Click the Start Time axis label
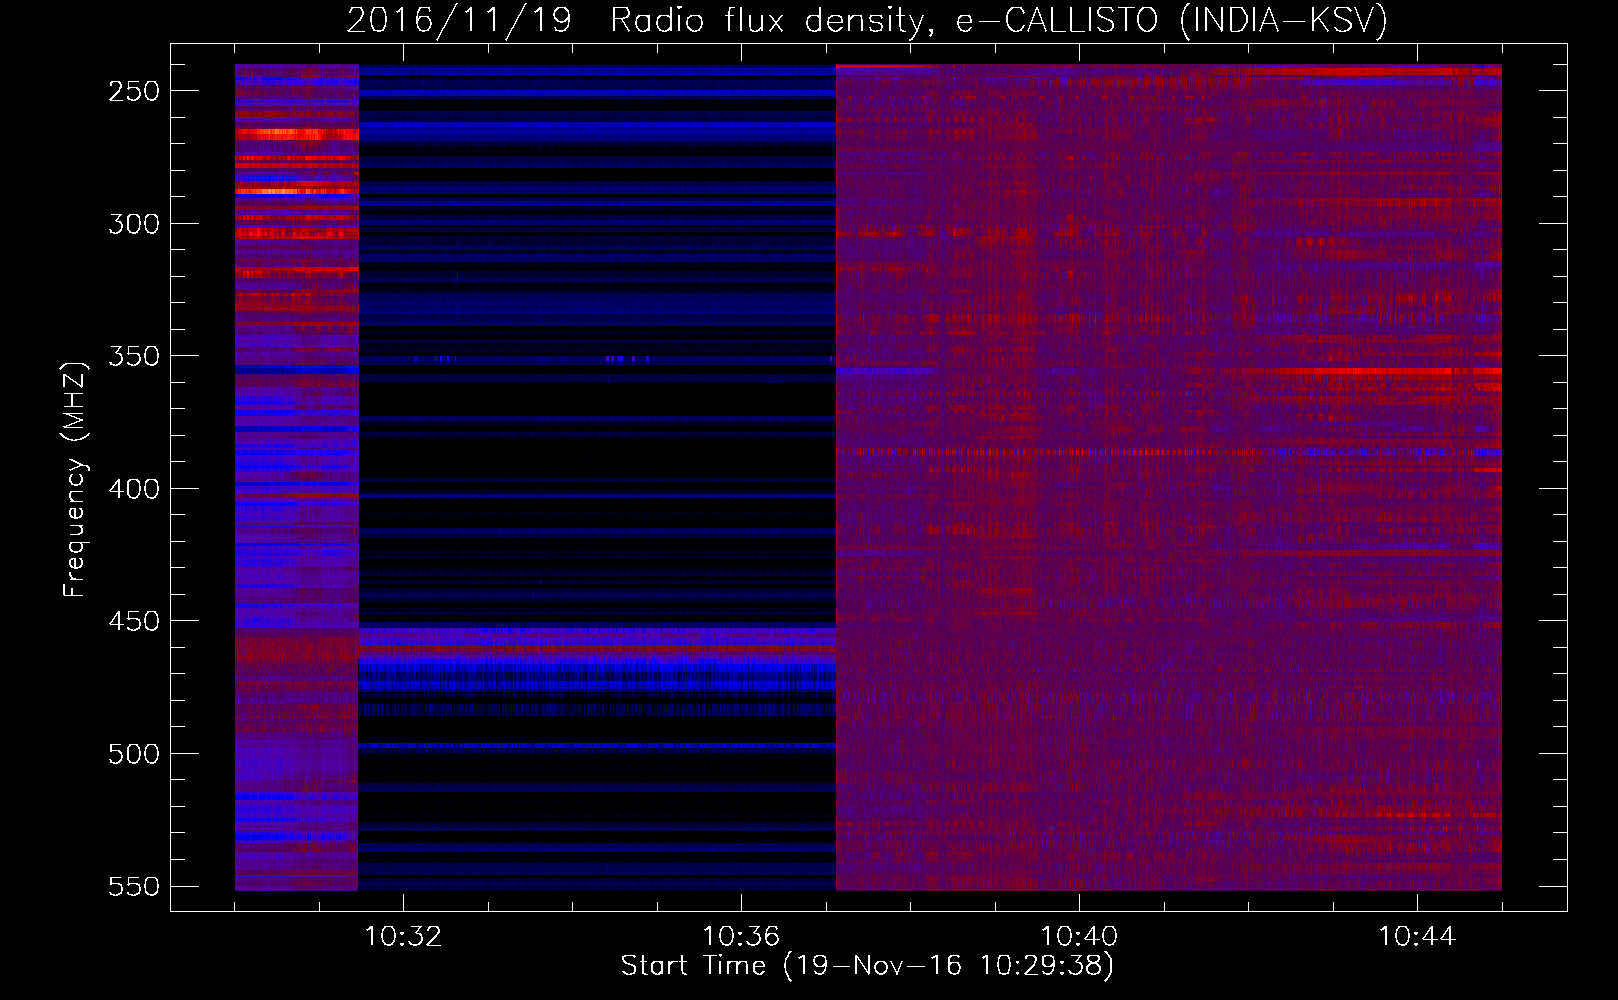1618x1000 pixels. coord(867,966)
